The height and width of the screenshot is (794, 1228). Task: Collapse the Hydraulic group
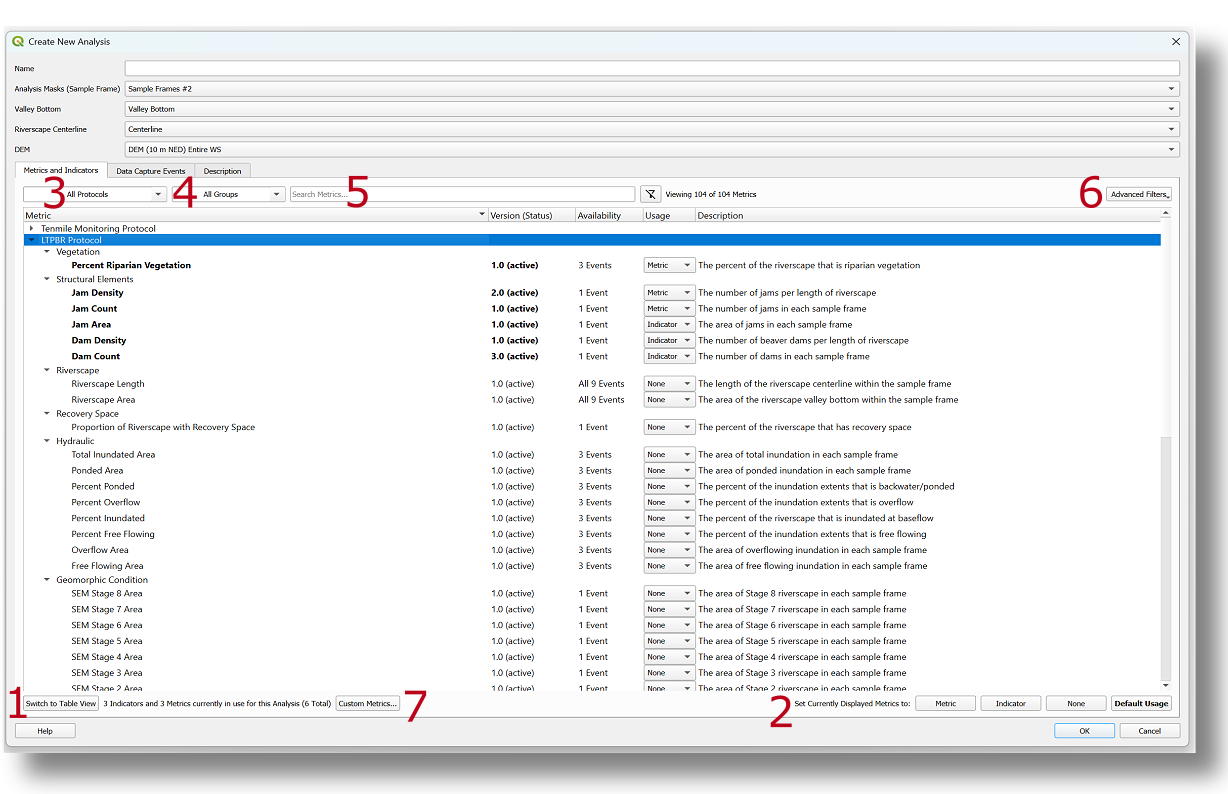click(x=47, y=441)
